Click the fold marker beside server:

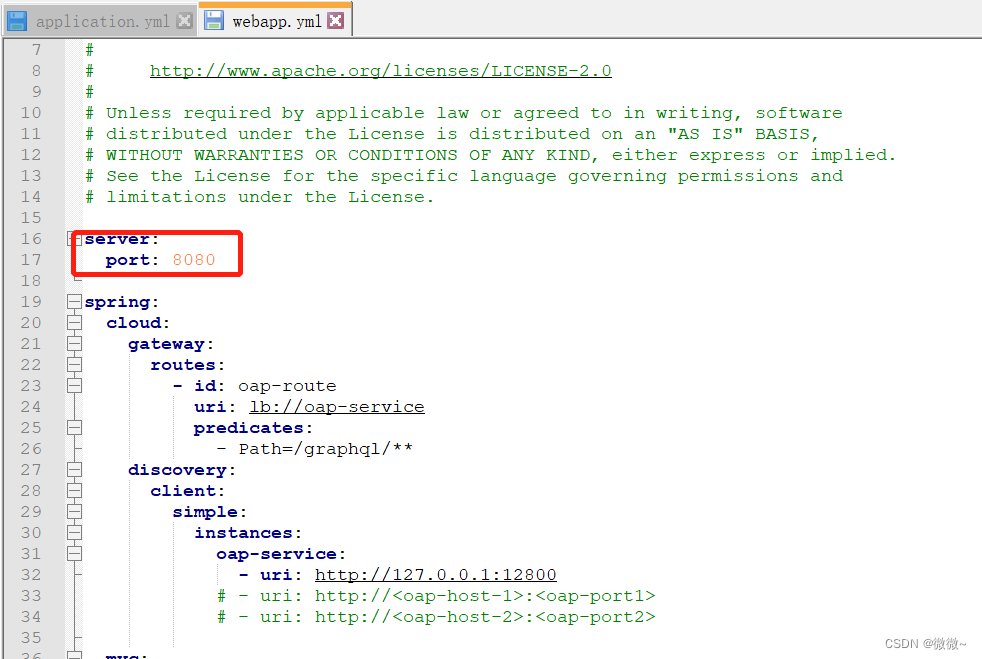coord(75,238)
